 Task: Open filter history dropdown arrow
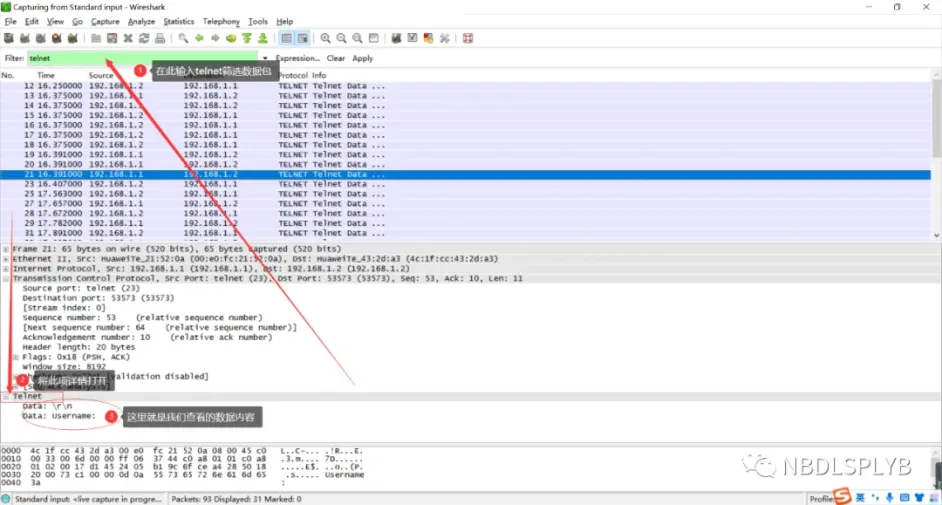(x=265, y=58)
